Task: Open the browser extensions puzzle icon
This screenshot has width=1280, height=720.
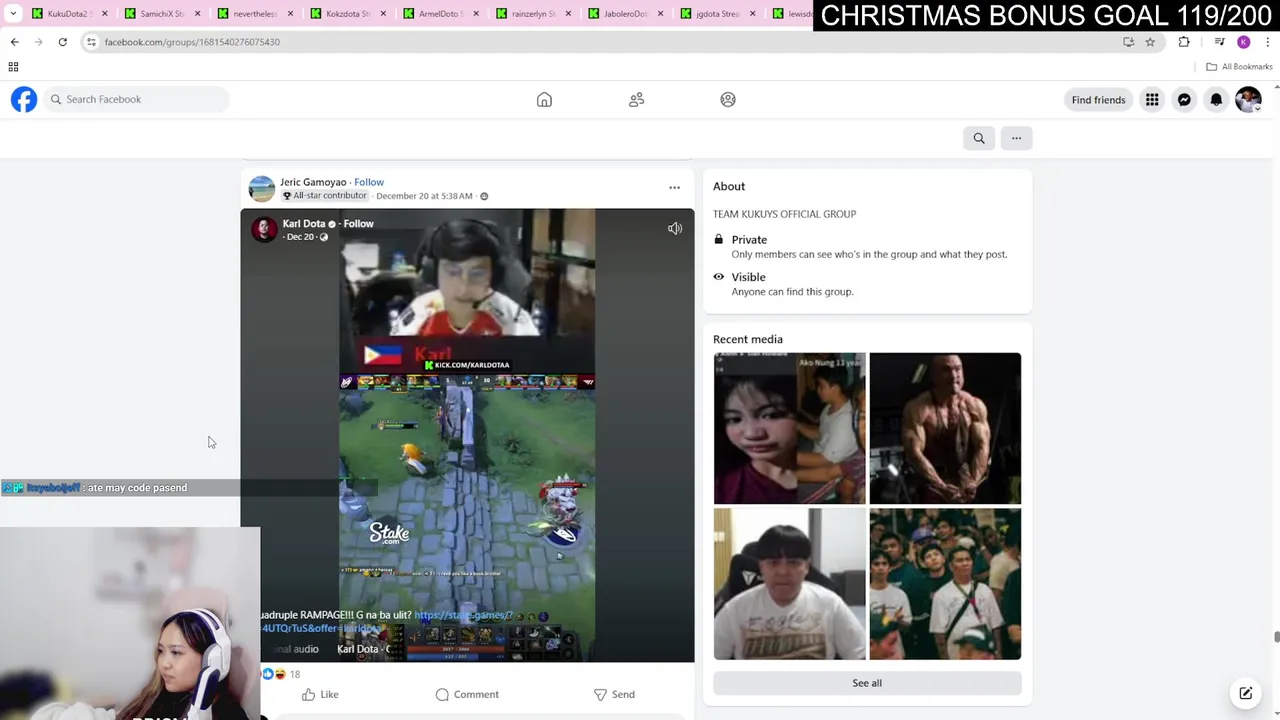Action: pos(1184,42)
